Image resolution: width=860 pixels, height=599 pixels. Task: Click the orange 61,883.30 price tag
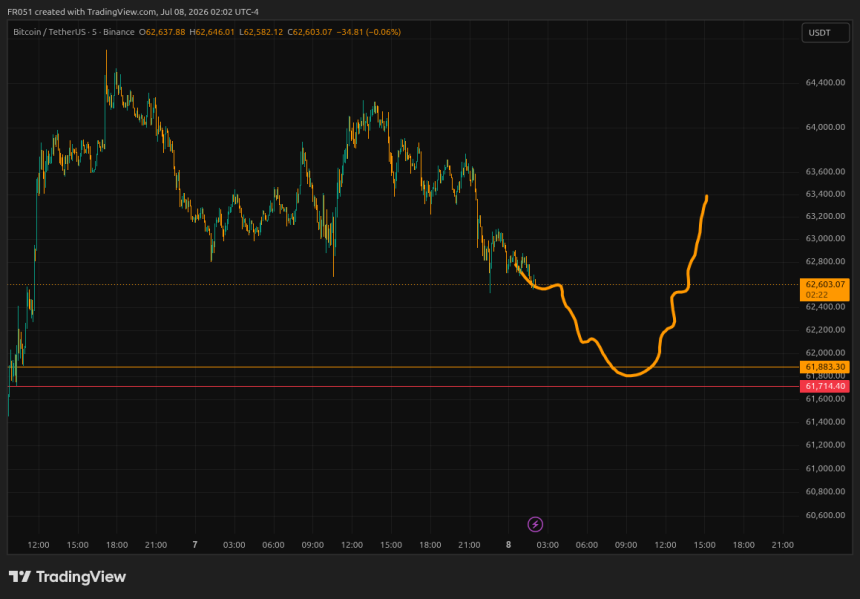(x=825, y=367)
